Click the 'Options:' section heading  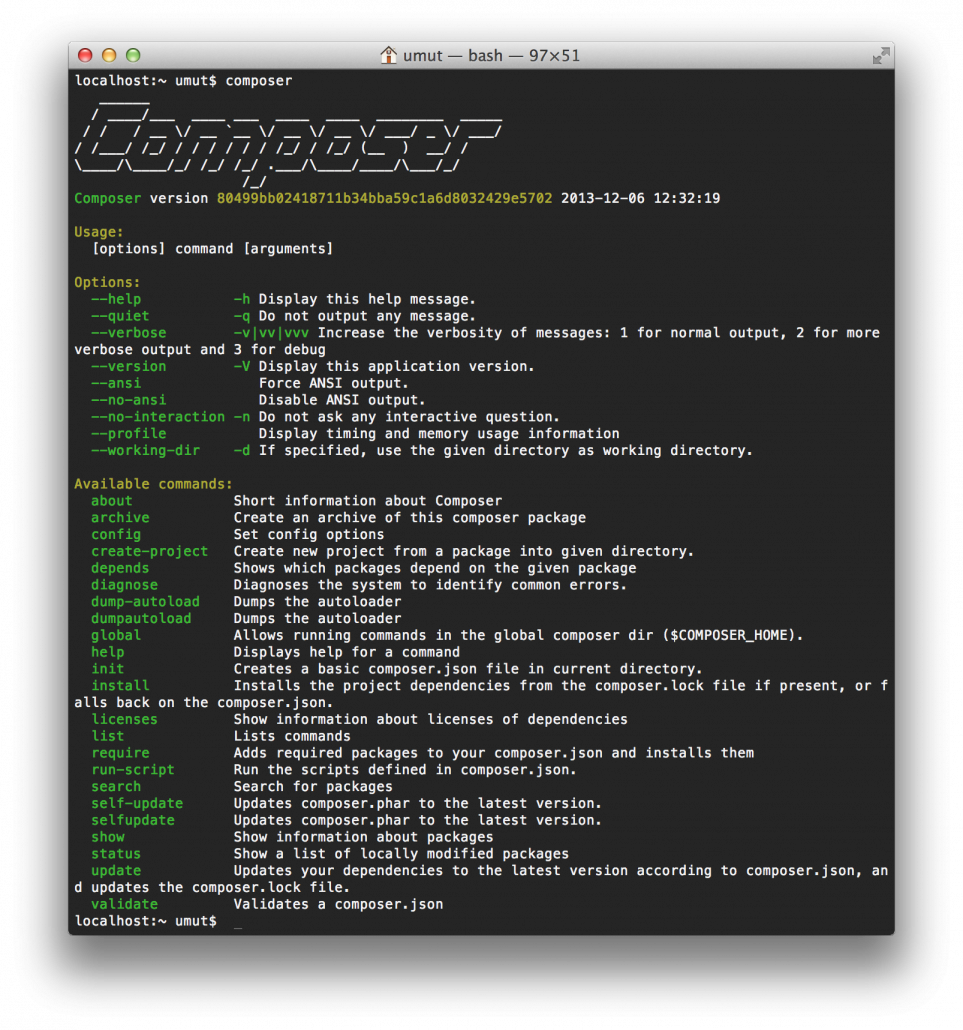pyautogui.click(x=107, y=282)
